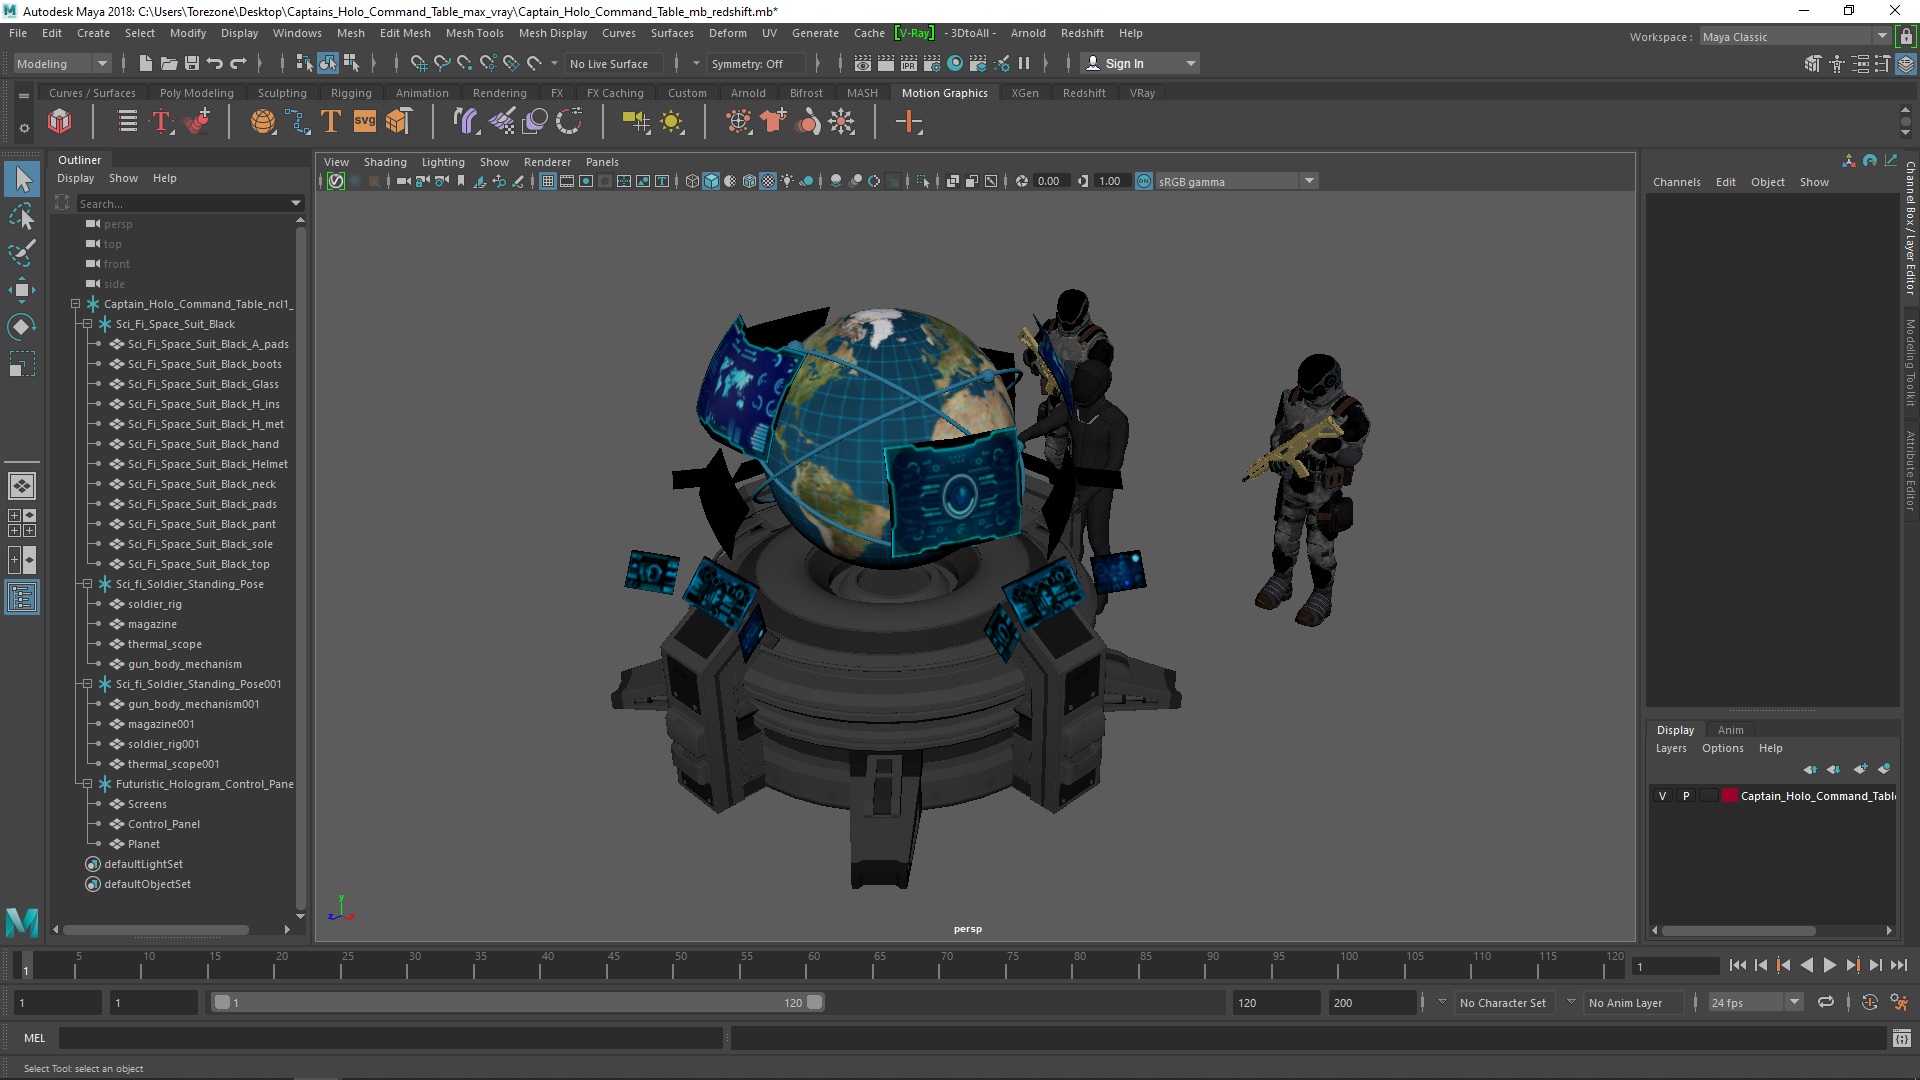Viewport: 1920px width, 1080px height.
Task: Click frame 60 on the timeline
Action: point(813,966)
